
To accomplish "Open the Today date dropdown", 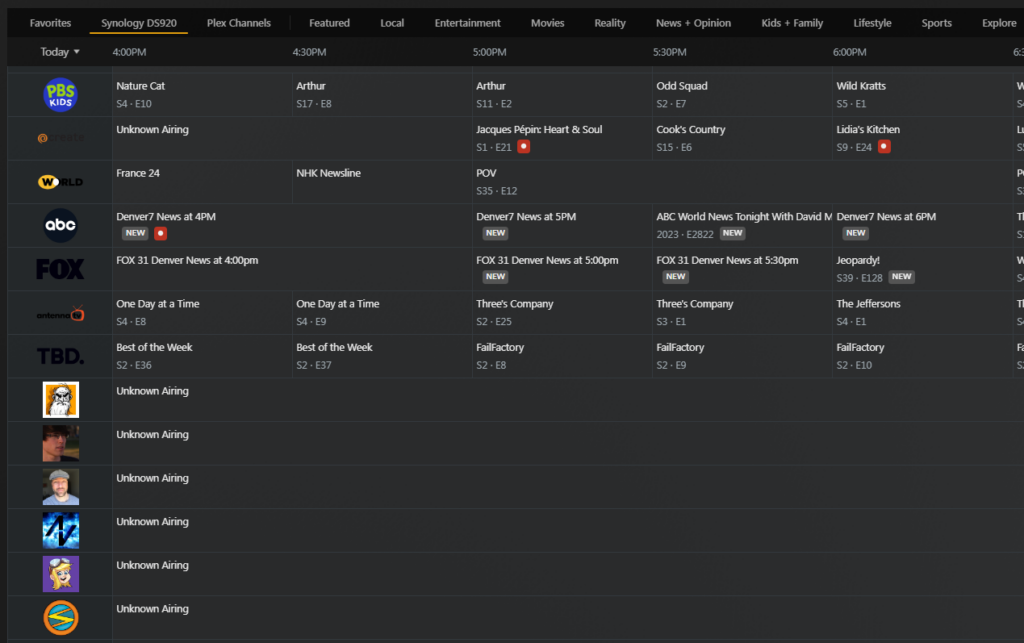I will point(59,52).
